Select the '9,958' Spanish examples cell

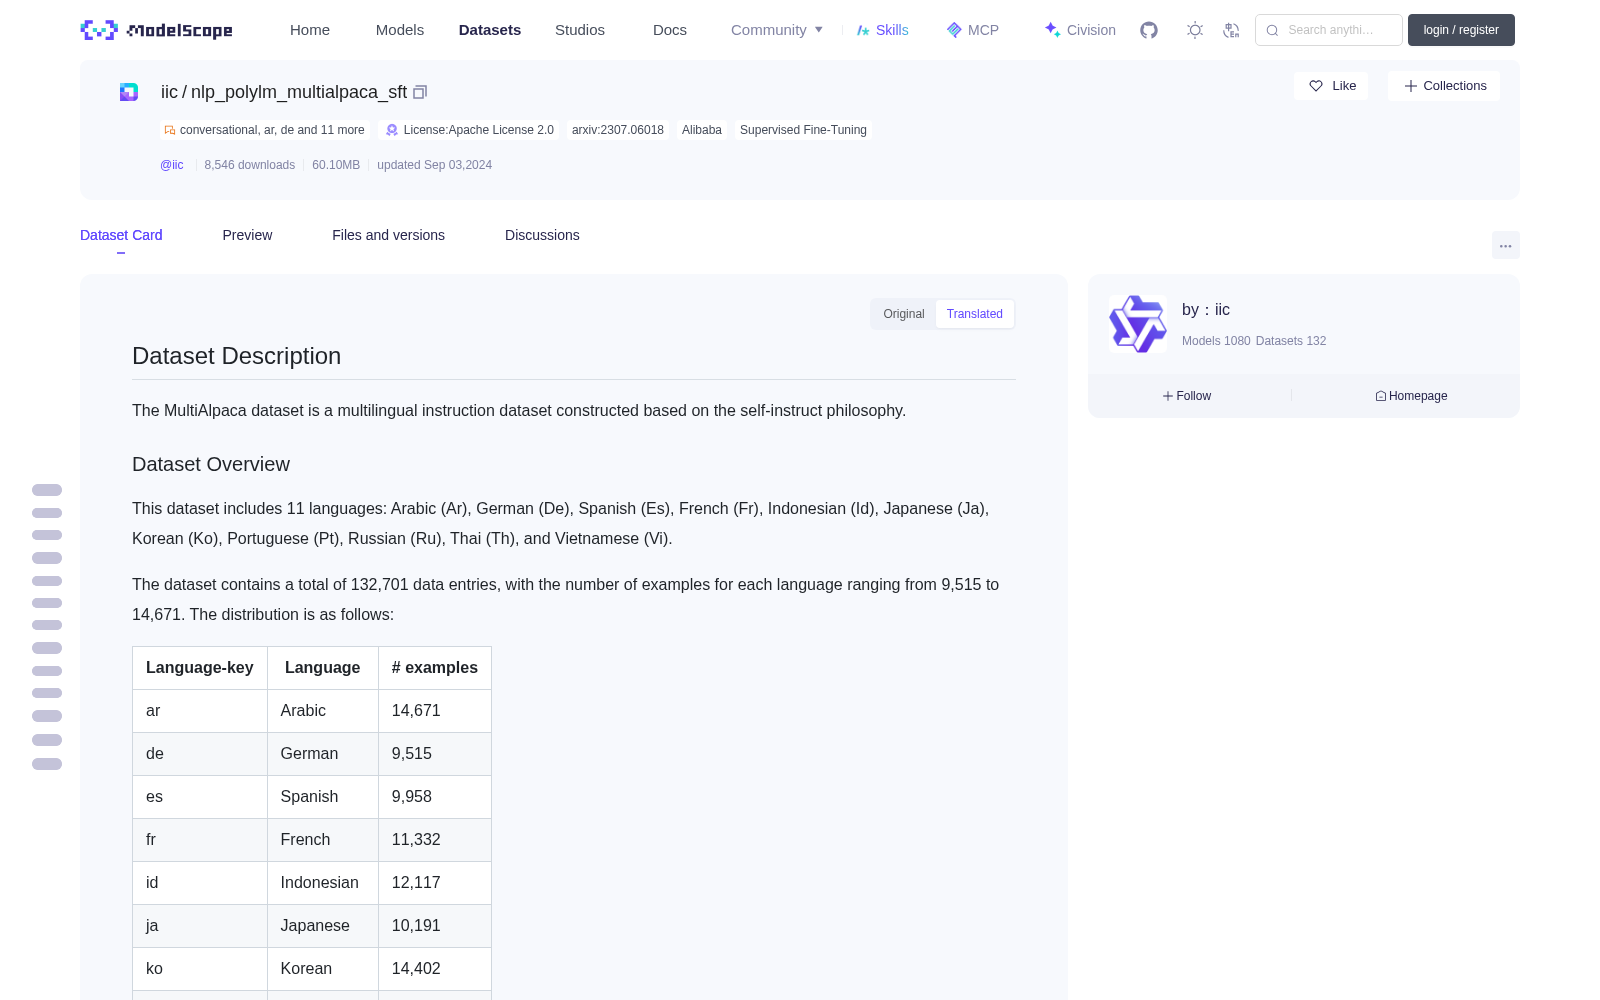[434, 797]
